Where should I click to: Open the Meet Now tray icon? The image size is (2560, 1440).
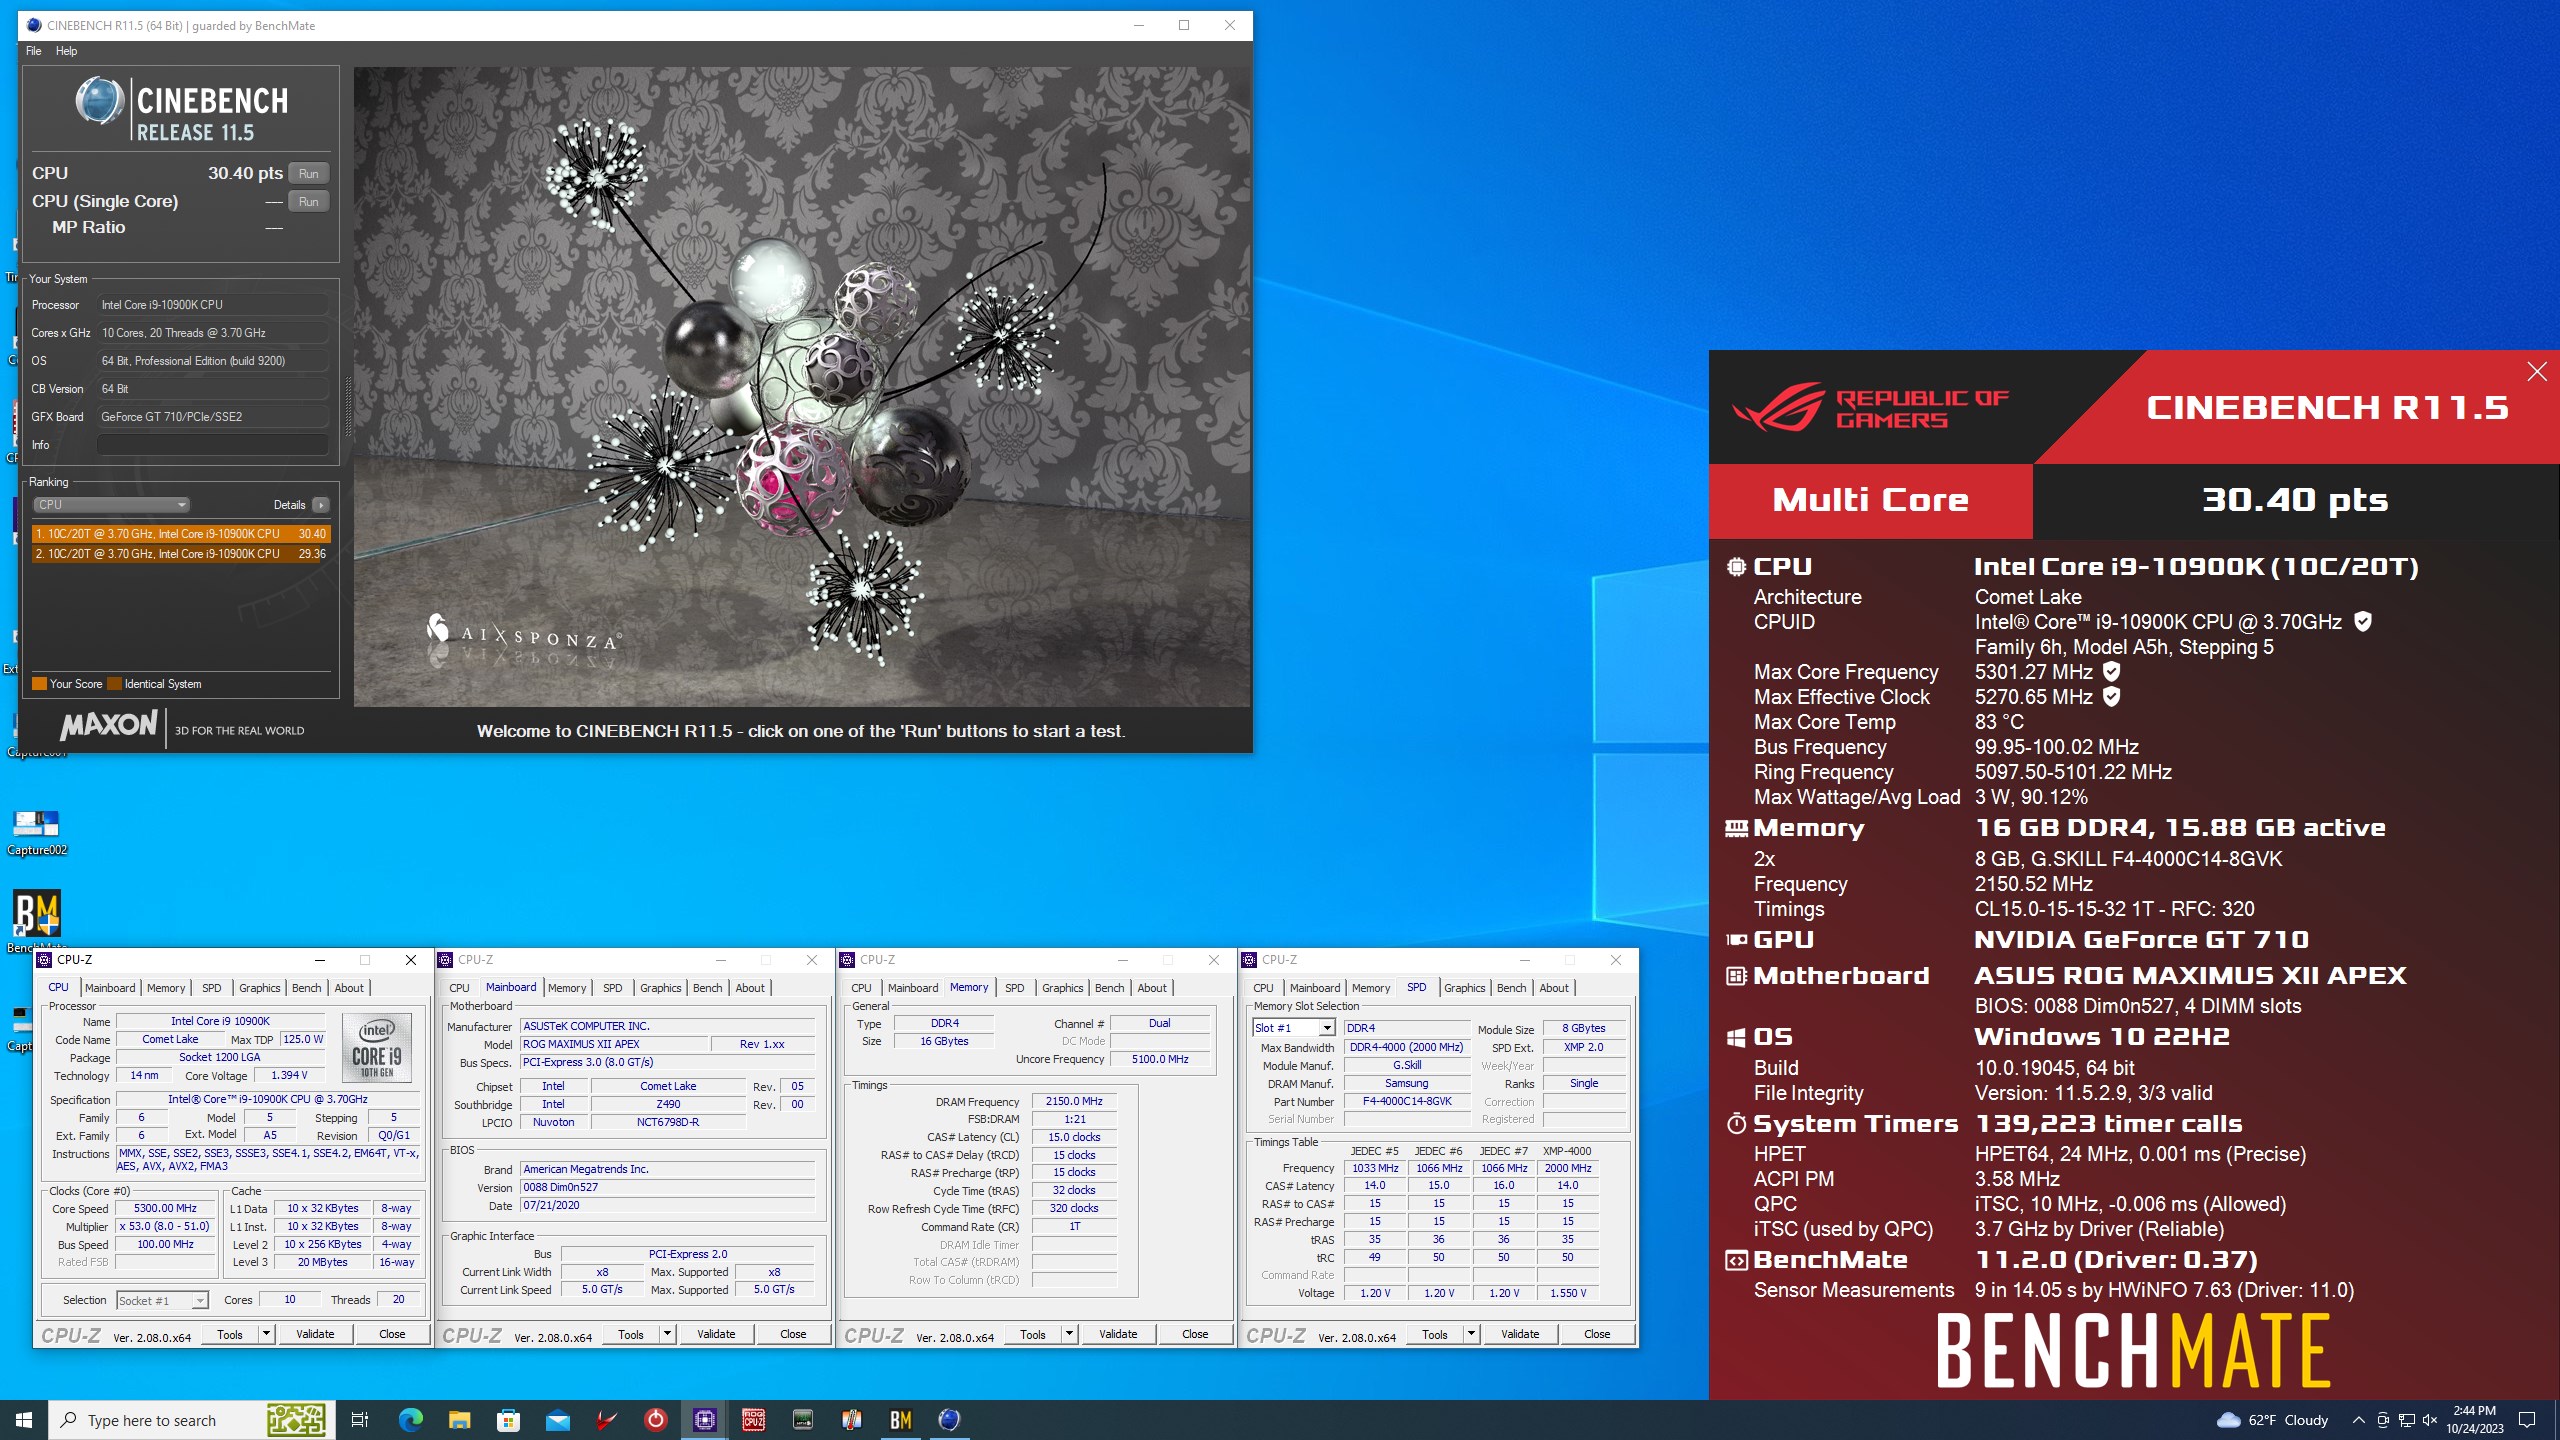point(2383,1420)
